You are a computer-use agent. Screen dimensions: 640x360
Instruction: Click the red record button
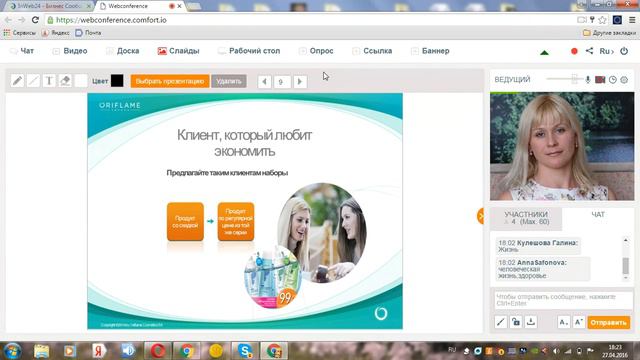[574, 51]
